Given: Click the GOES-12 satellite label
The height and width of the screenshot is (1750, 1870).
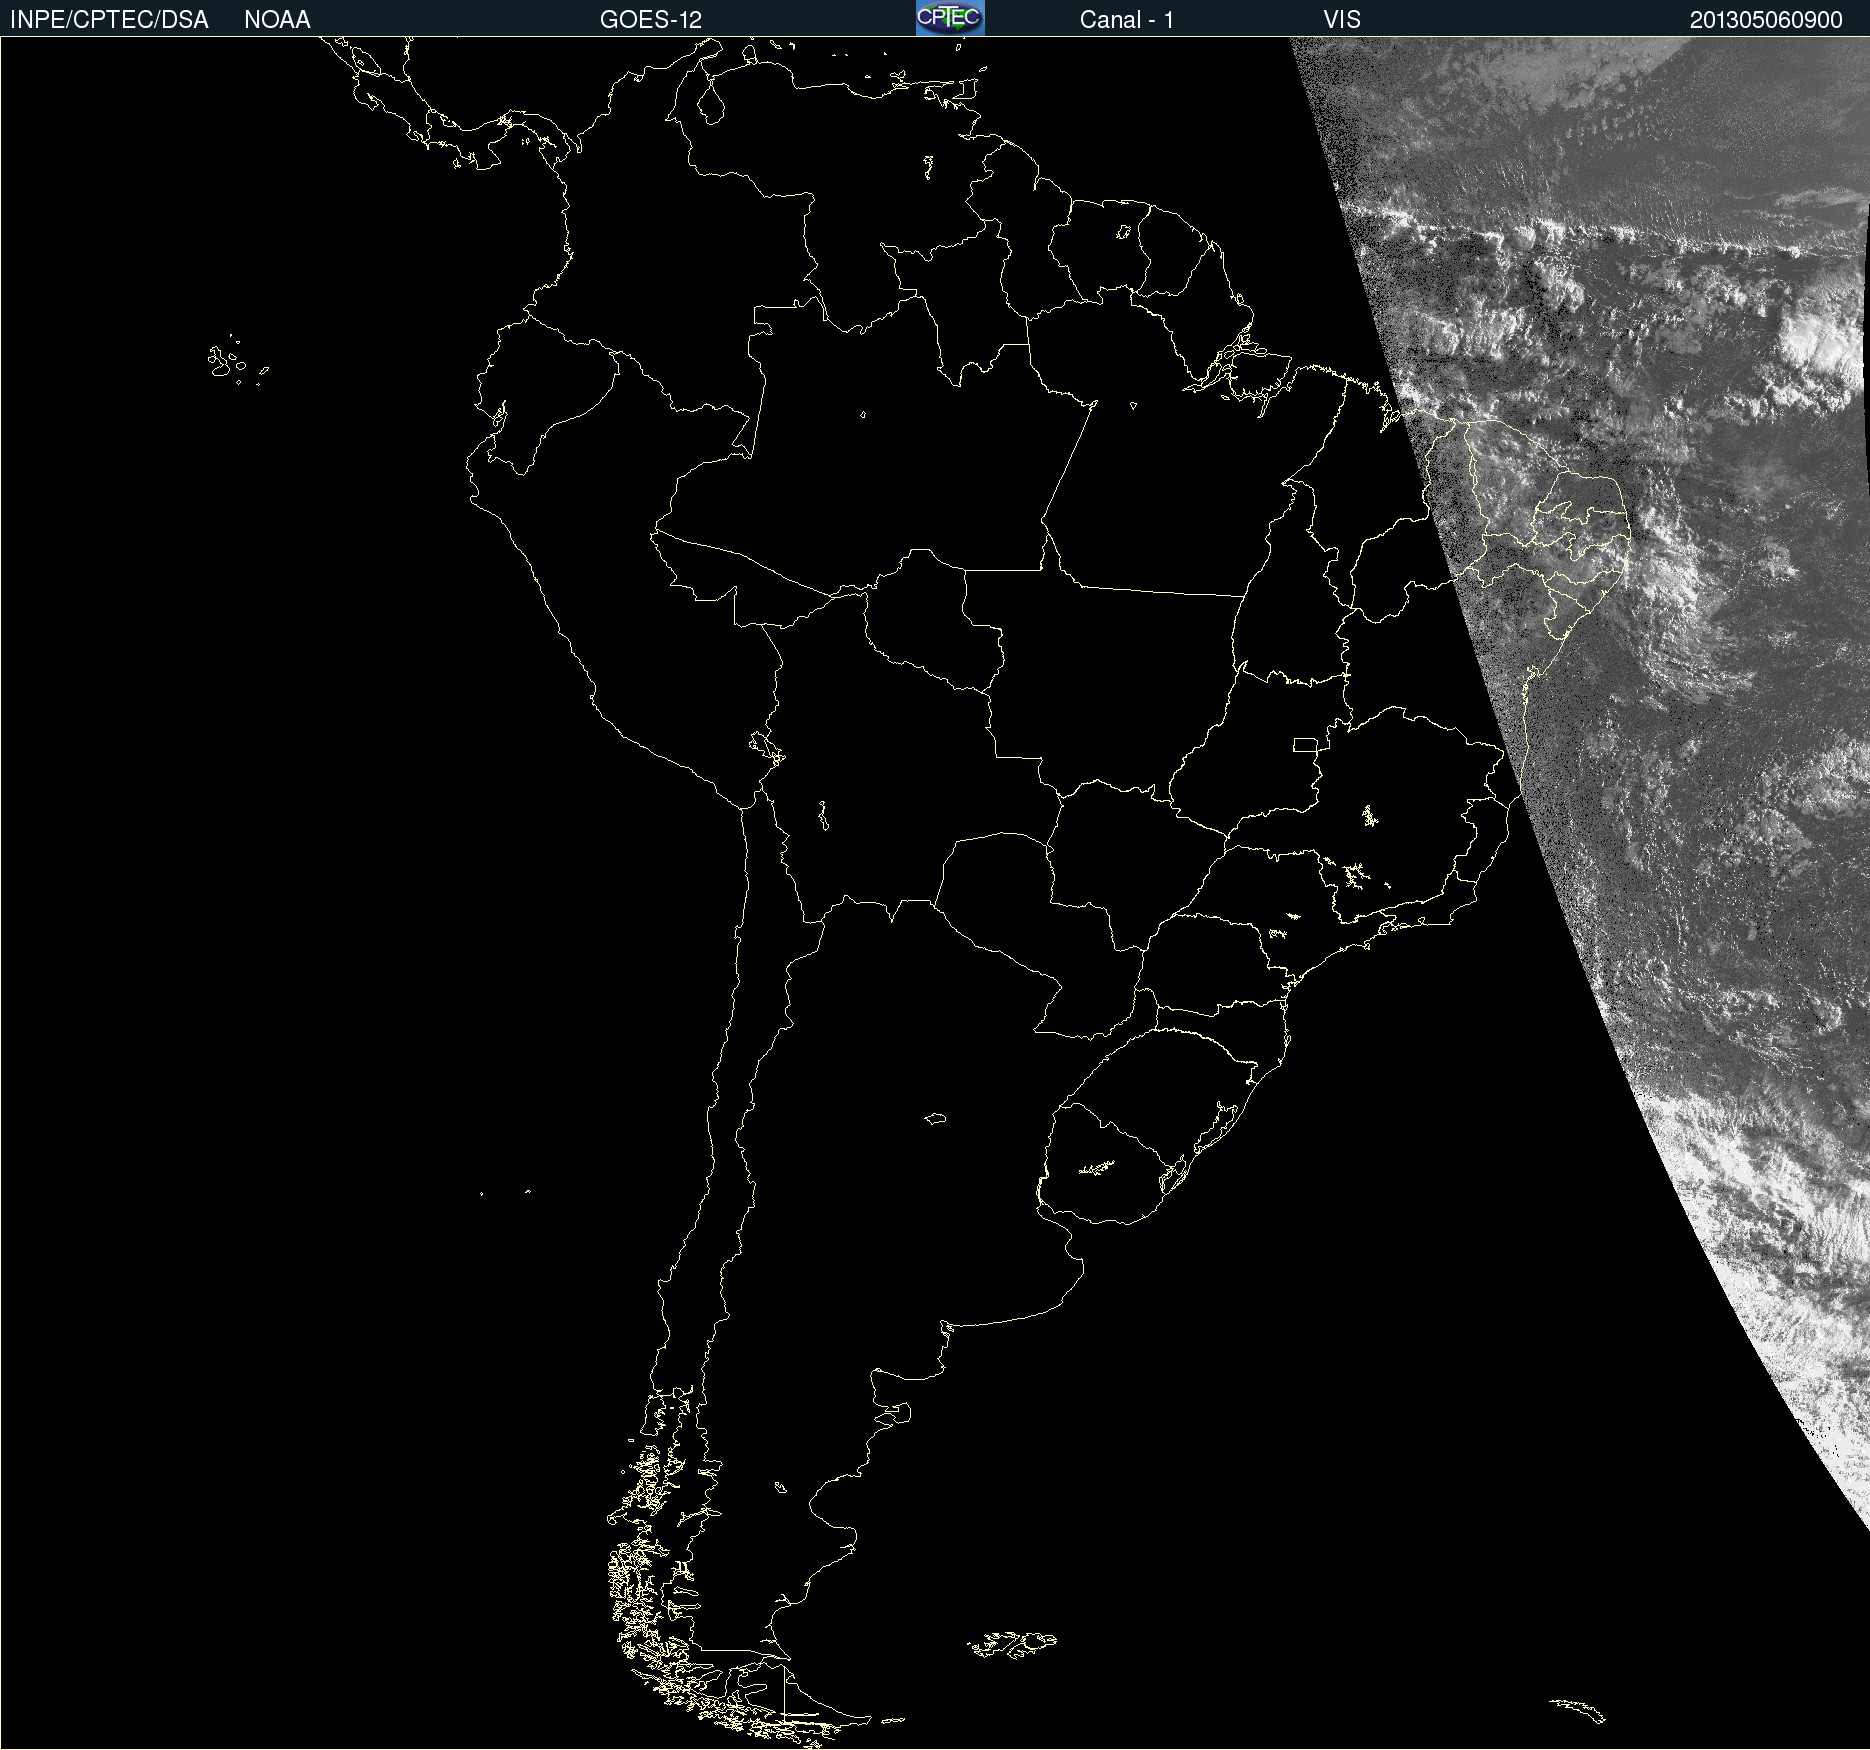Looking at the screenshot, I should pyautogui.click(x=651, y=20).
